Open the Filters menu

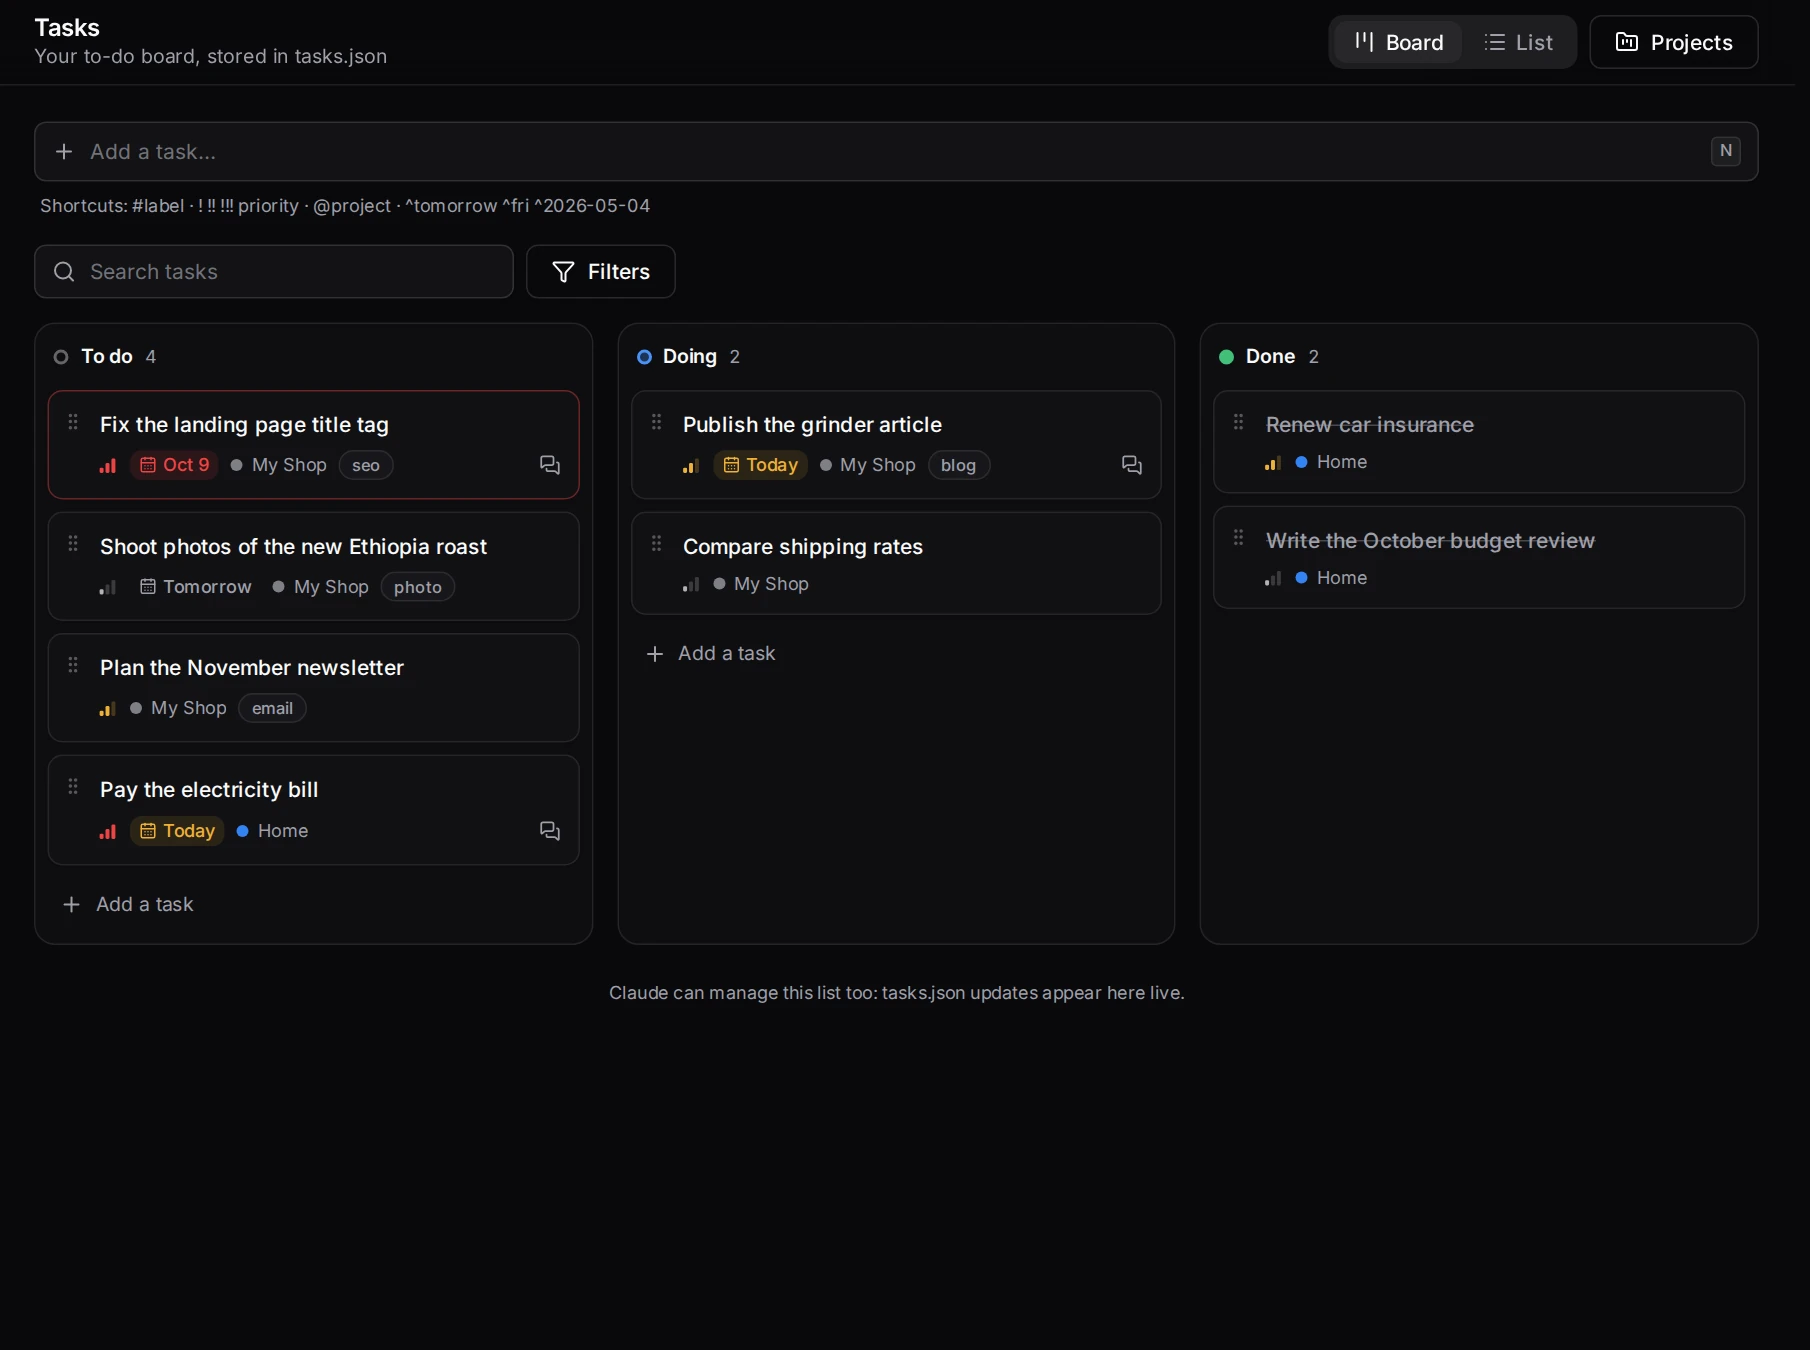pos(601,272)
